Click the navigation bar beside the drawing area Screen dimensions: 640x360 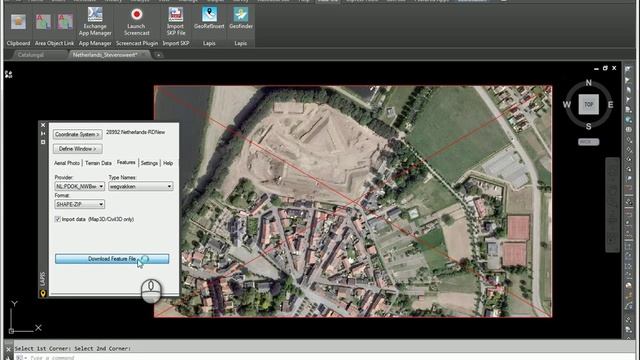612,204
